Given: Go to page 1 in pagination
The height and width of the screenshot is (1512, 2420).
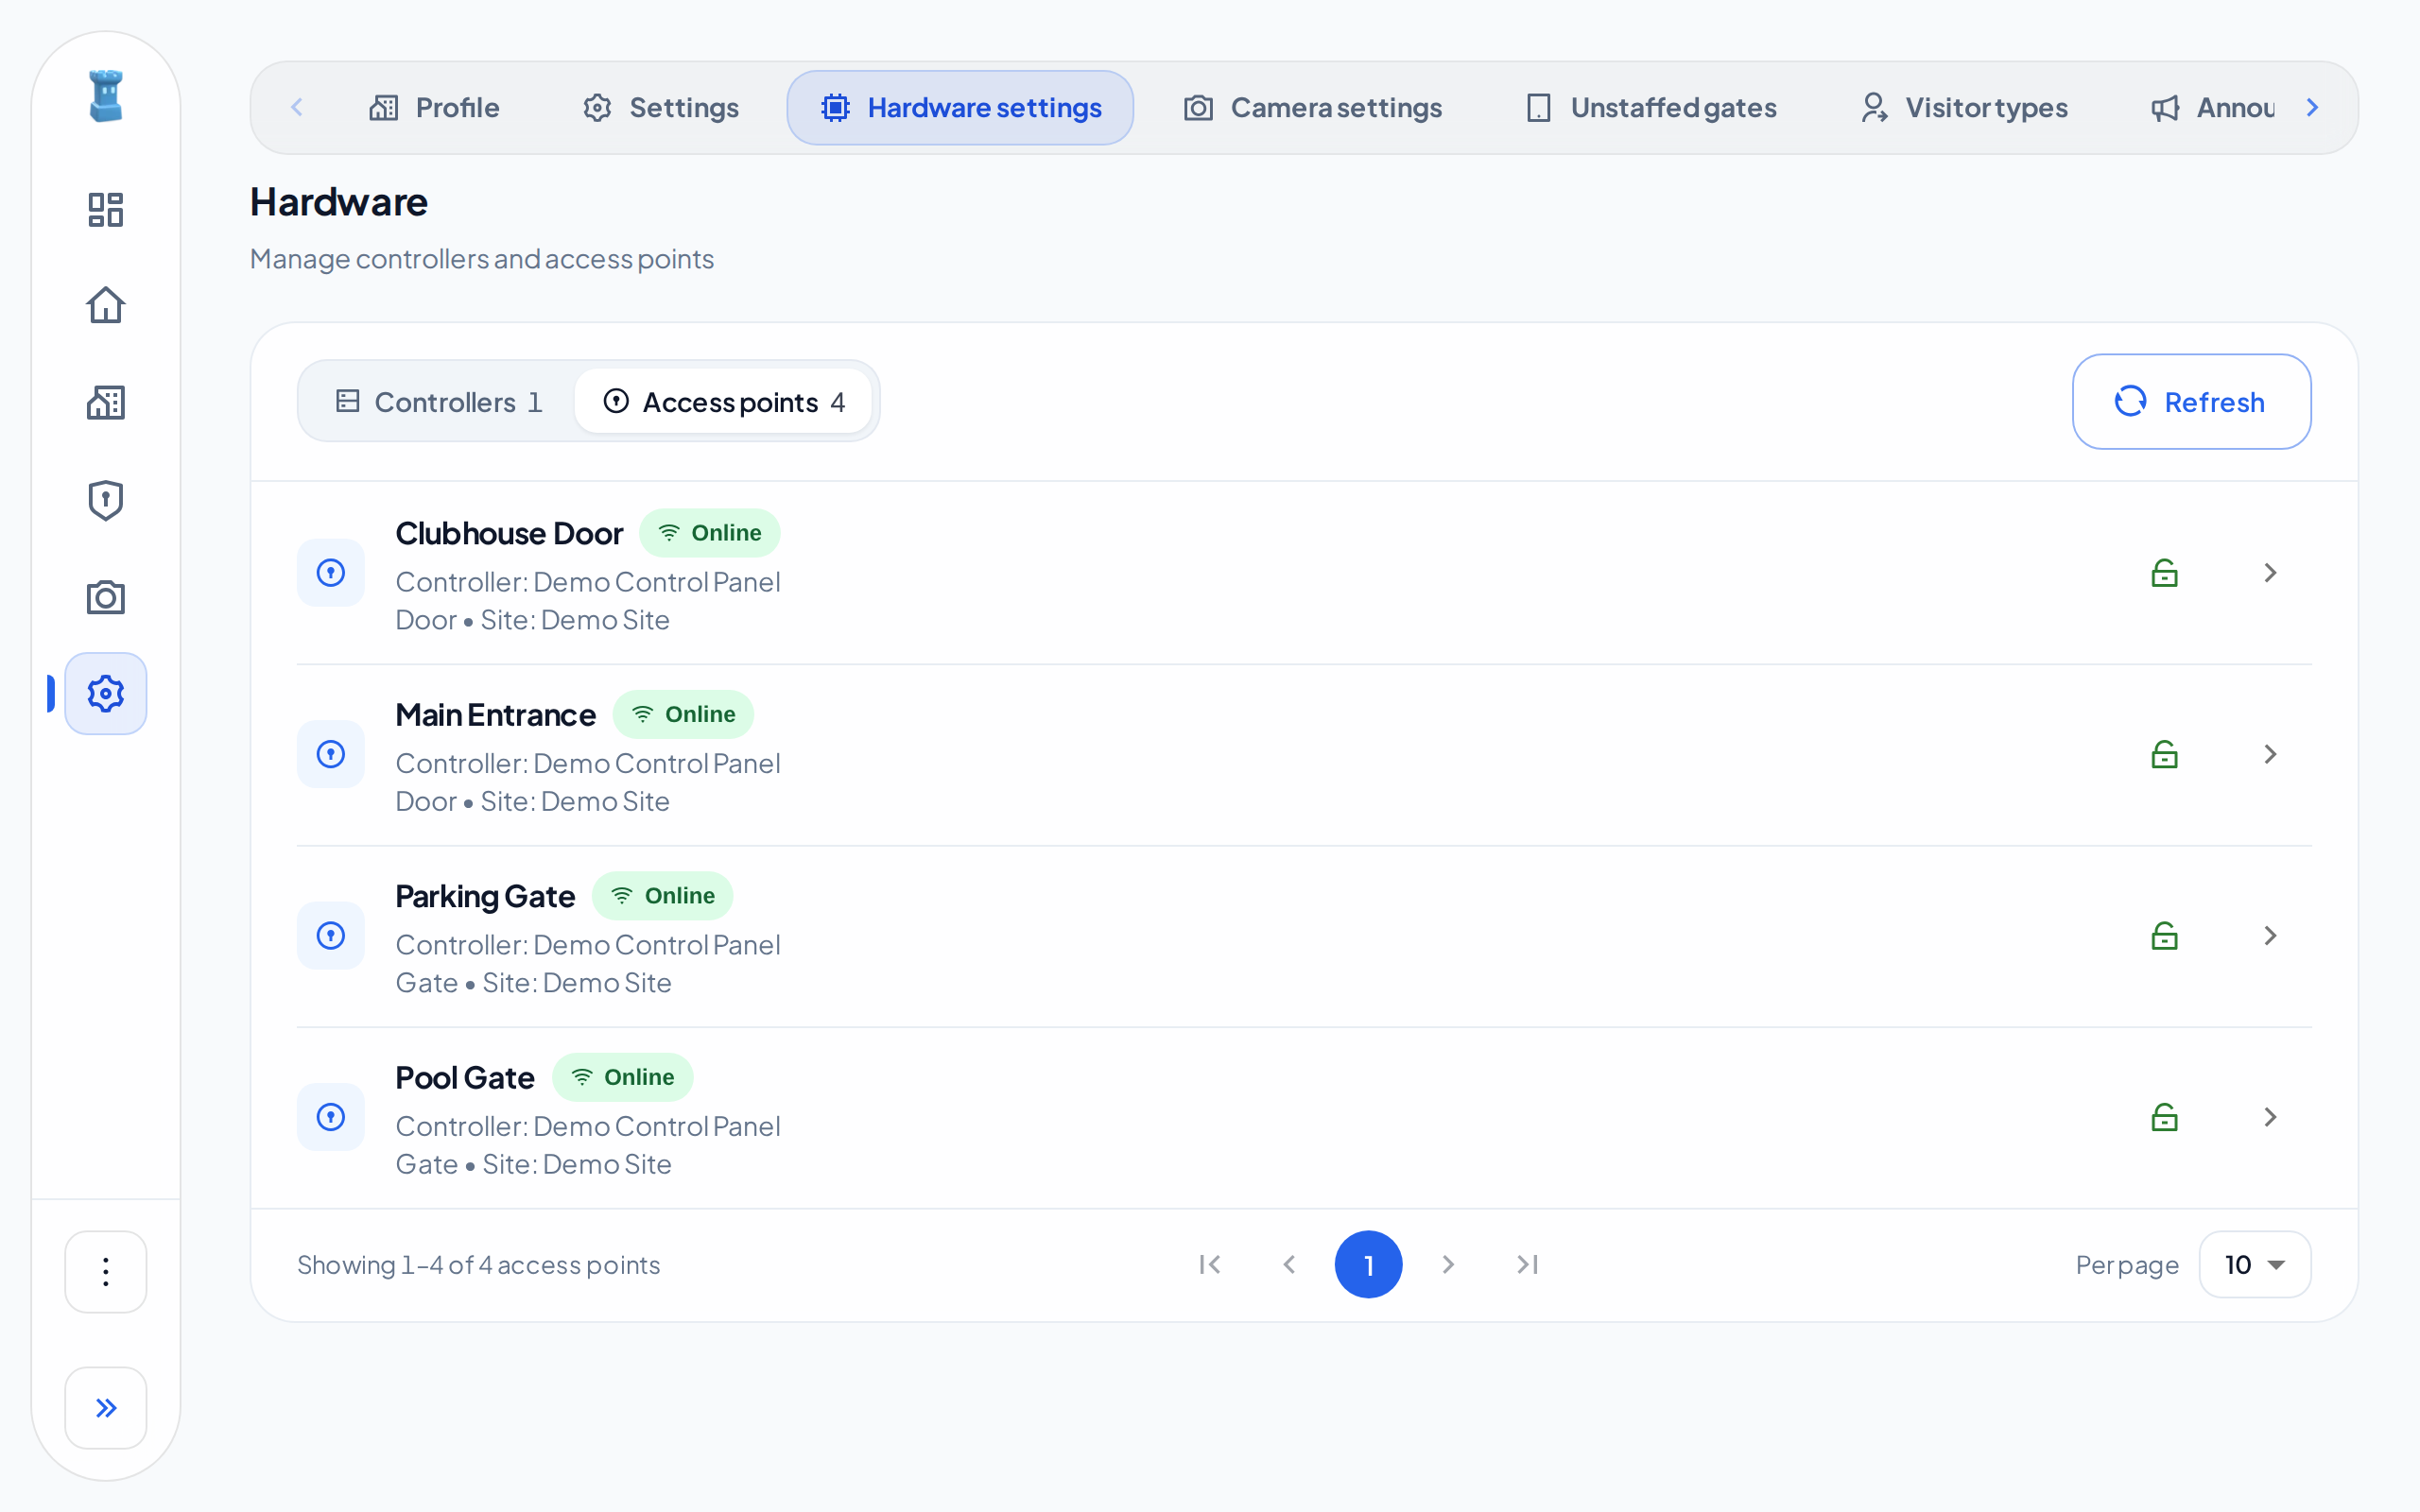Looking at the screenshot, I should coord(1368,1265).
